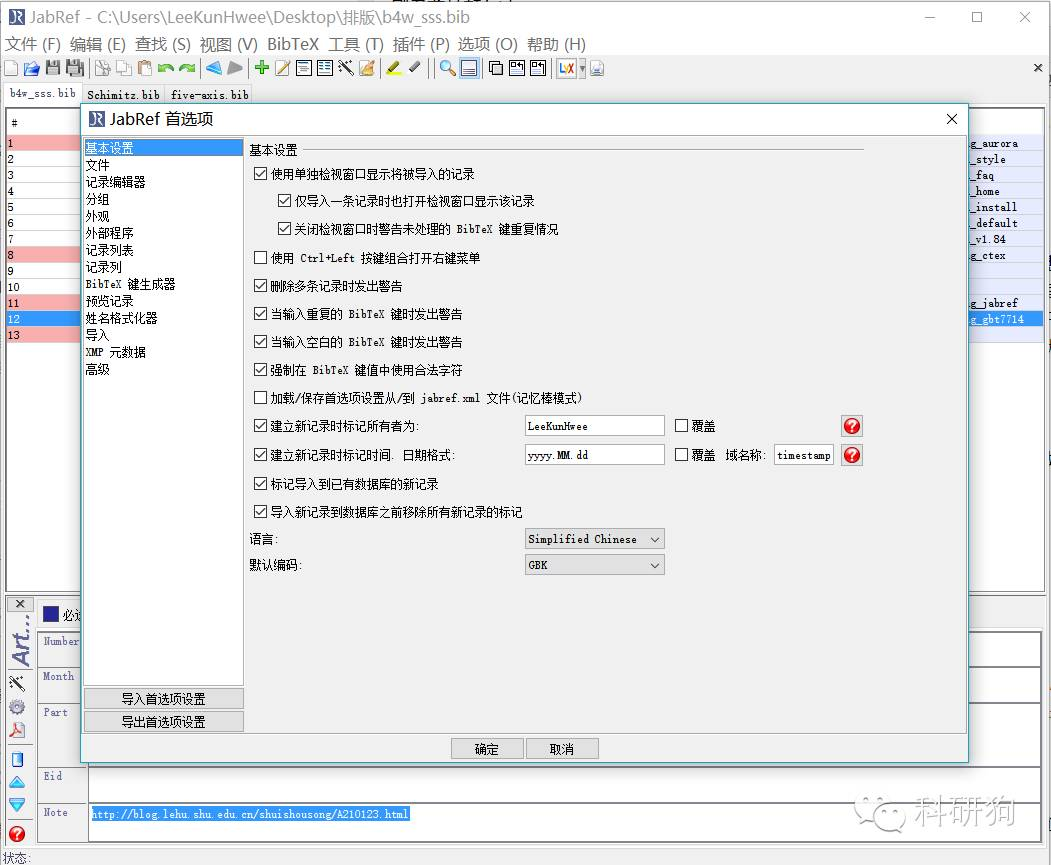Open the BibTeX menu
This screenshot has height=865, width=1051.
[x=293, y=44]
